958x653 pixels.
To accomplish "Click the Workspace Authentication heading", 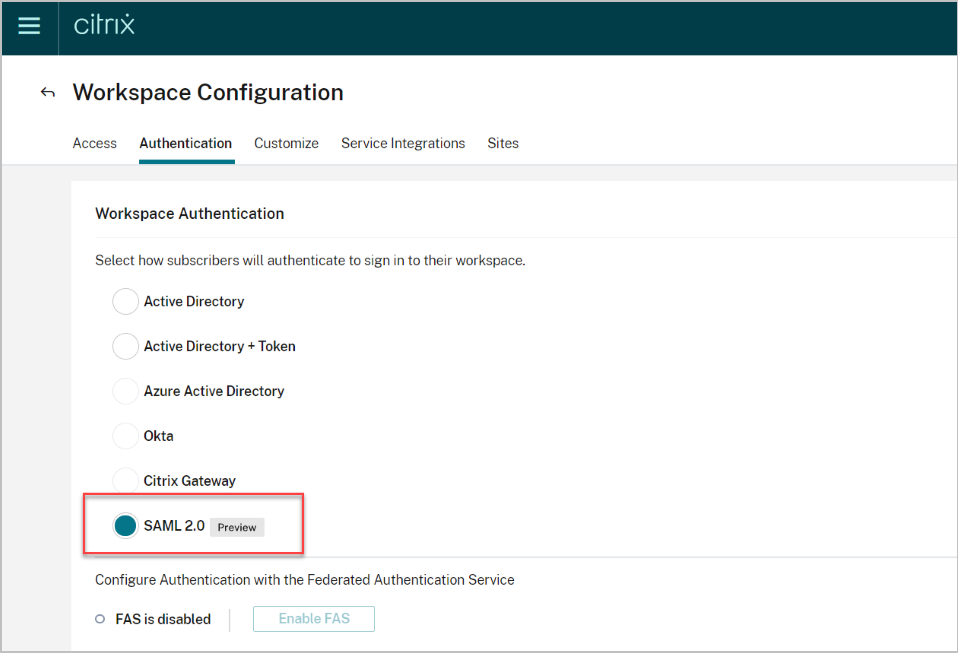I will point(190,214).
